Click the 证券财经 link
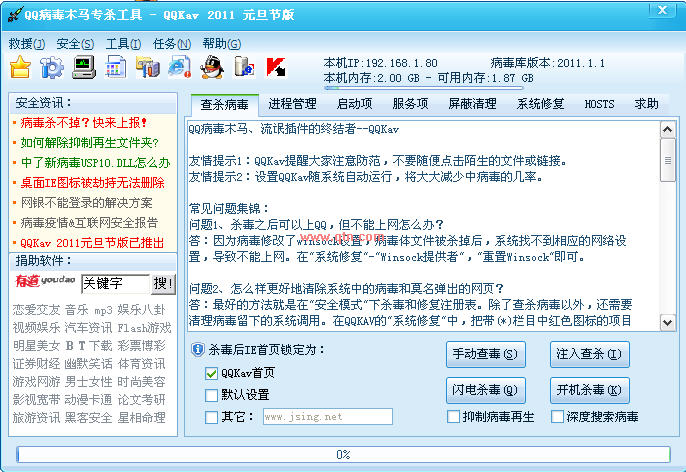The height and width of the screenshot is (472, 686). tap(36, 364)
